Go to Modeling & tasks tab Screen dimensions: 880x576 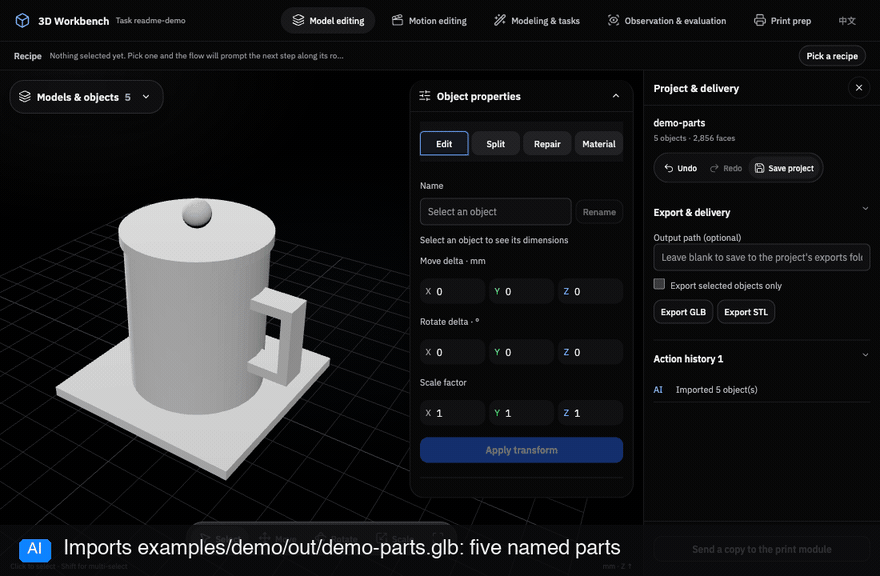(537, 21)
